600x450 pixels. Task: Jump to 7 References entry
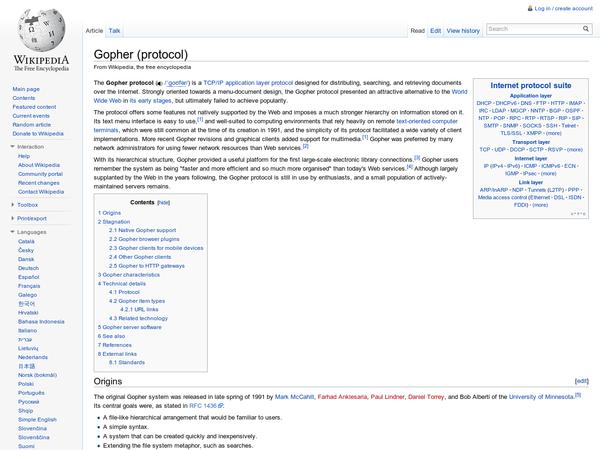click(115, 345)
